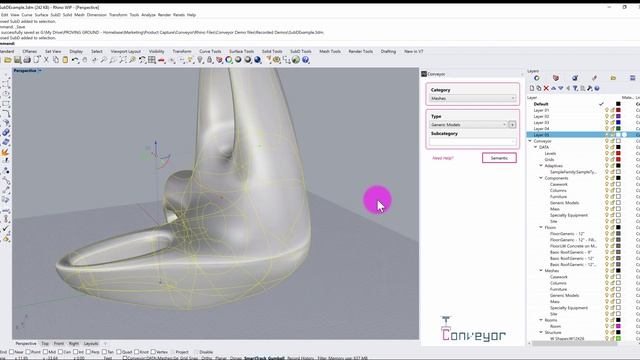Save the model using the floppy disk icon
This screenshot has height=360, width=640.
click(x=18, y=60)
